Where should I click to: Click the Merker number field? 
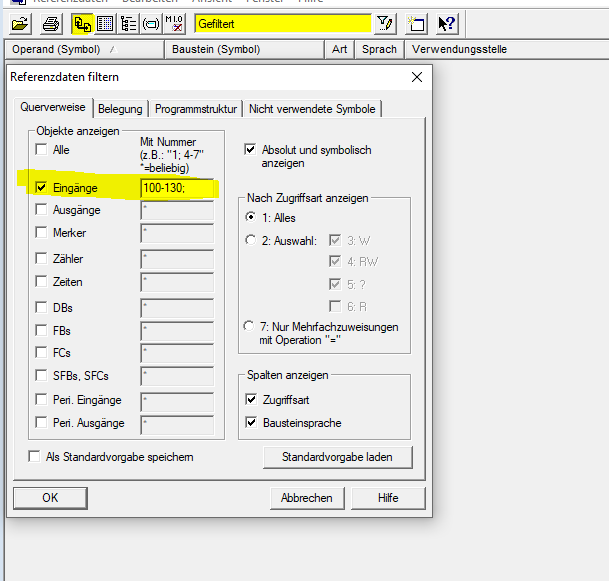click(177, 233)
